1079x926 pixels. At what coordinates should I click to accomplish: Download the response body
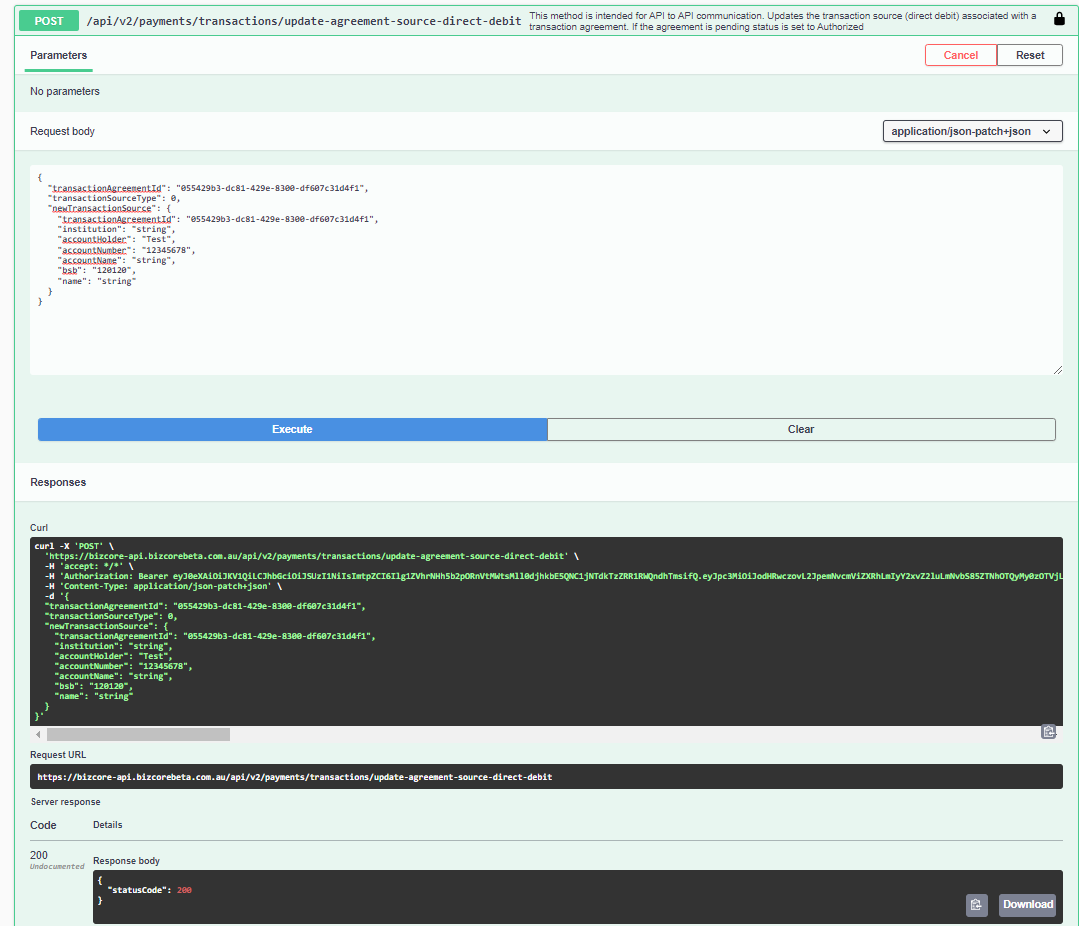pos(1027,905)
